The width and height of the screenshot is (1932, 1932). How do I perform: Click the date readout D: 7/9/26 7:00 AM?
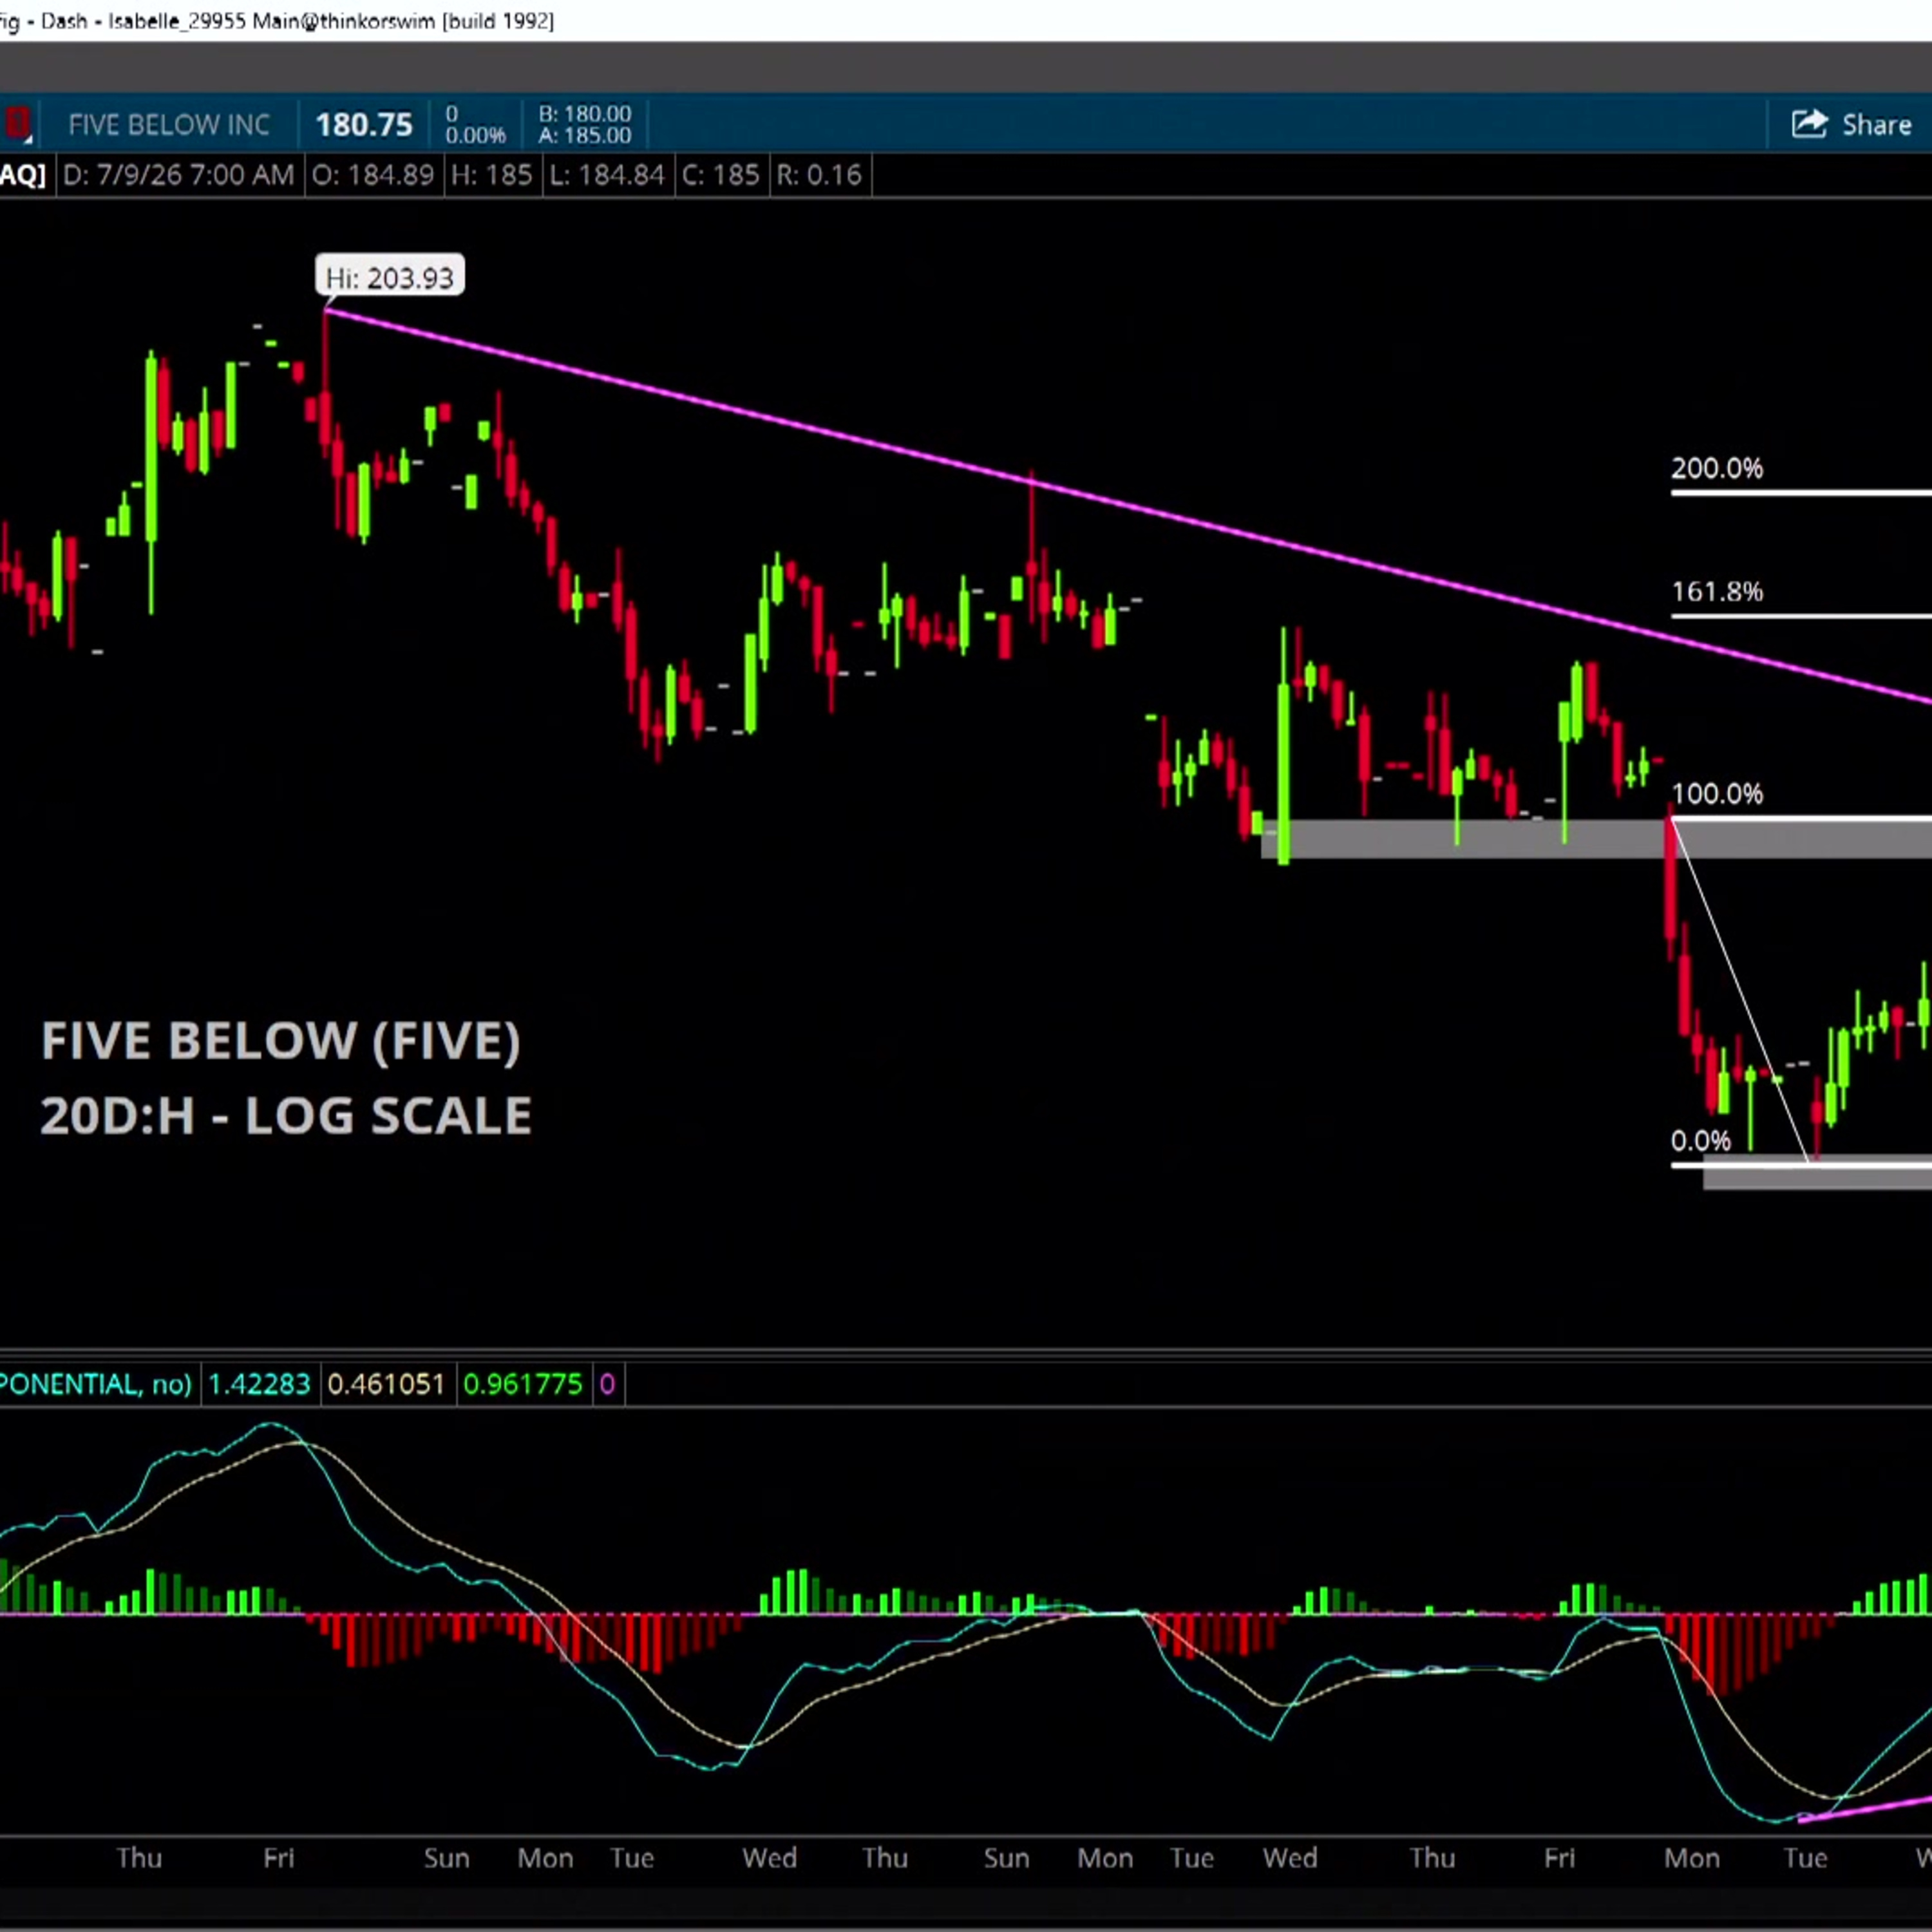coord(179,175)
